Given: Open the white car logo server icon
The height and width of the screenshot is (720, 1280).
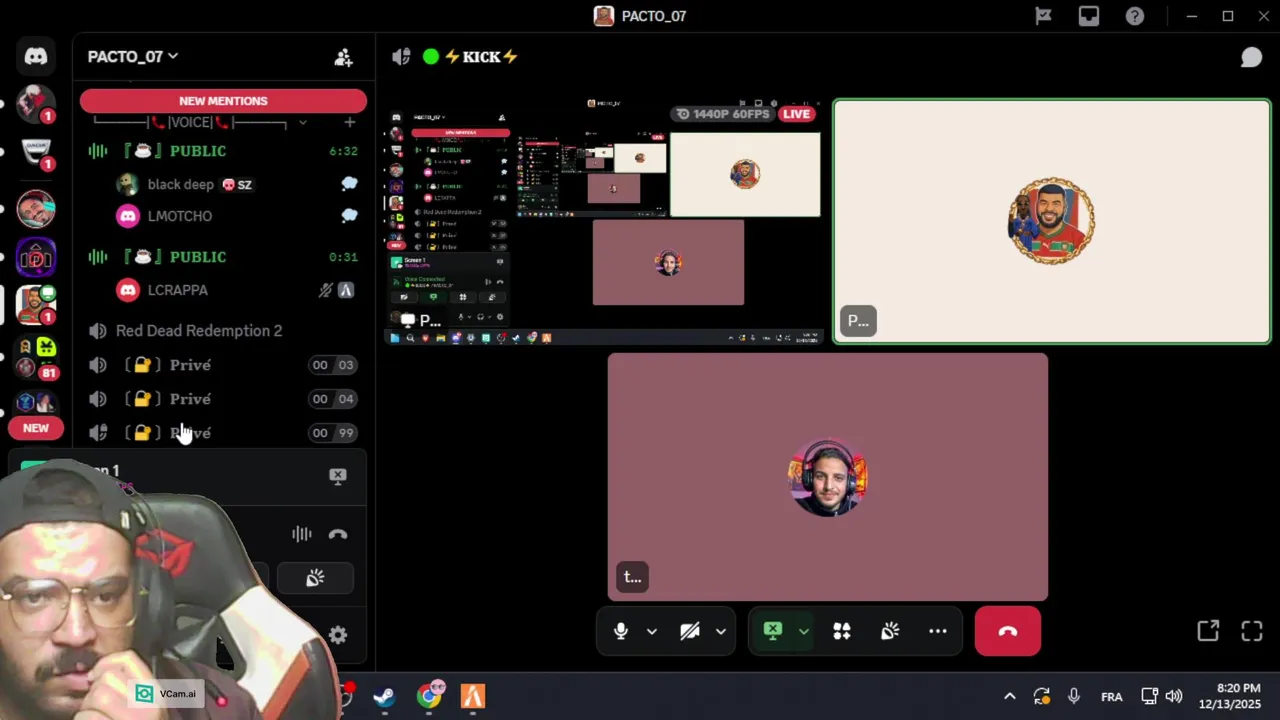Looking at the screenshot, I should click(36, 151).
